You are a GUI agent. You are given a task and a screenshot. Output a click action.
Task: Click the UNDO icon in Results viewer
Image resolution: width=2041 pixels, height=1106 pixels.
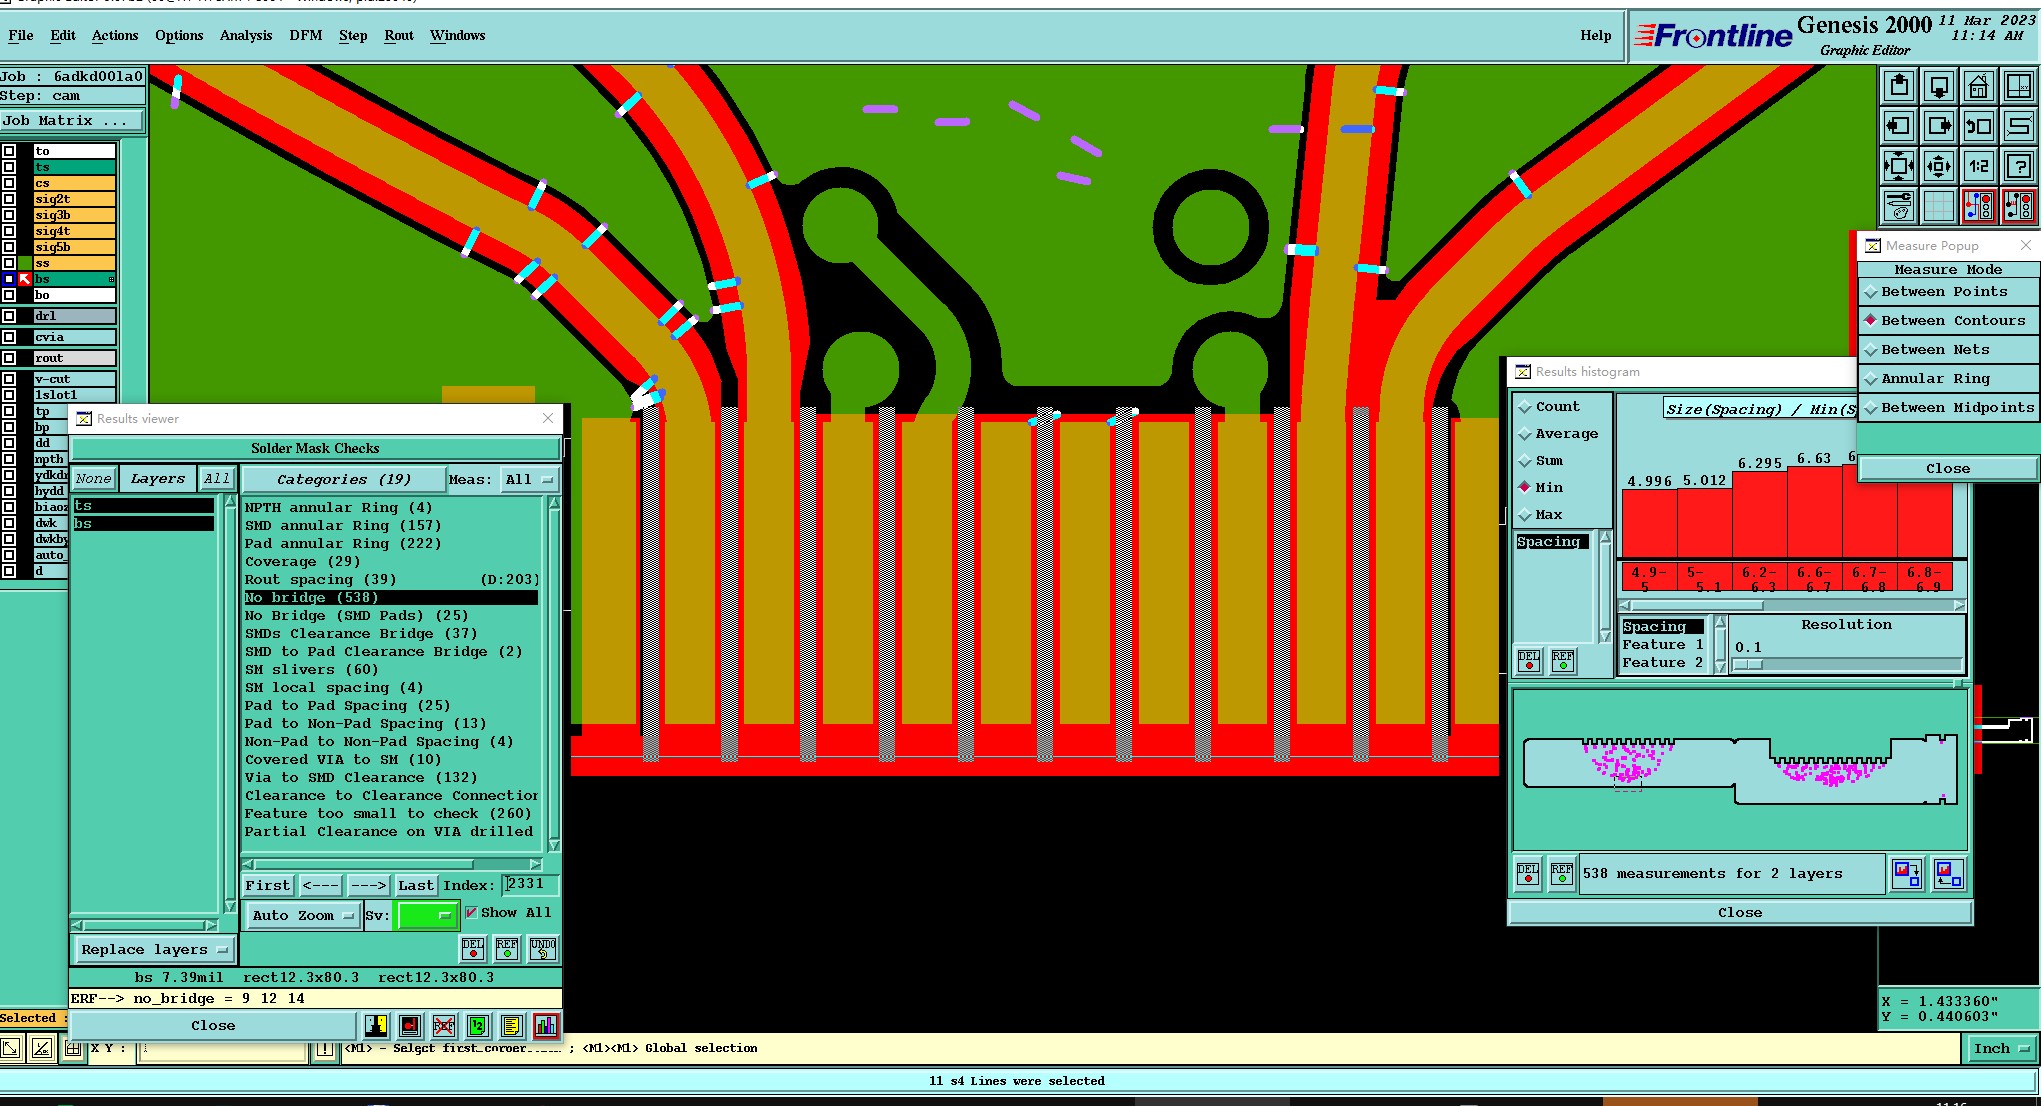[542, 948]
